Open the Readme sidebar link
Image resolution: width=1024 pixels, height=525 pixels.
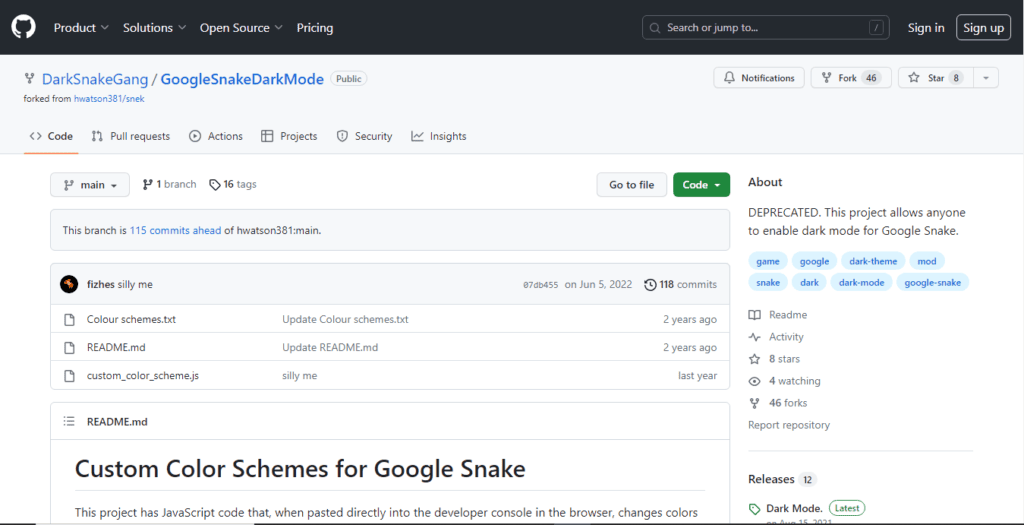click(778, 315)
